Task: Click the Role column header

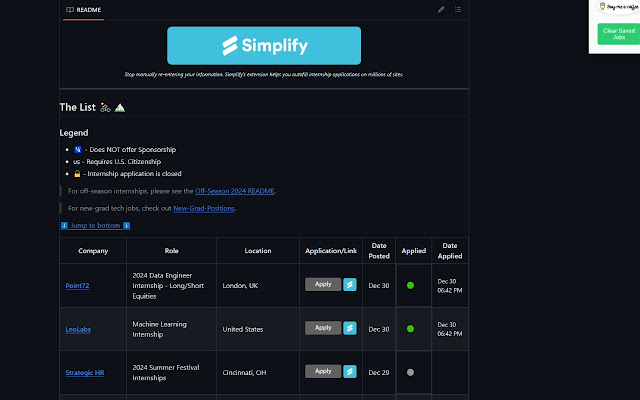Action: click(171, 251)
